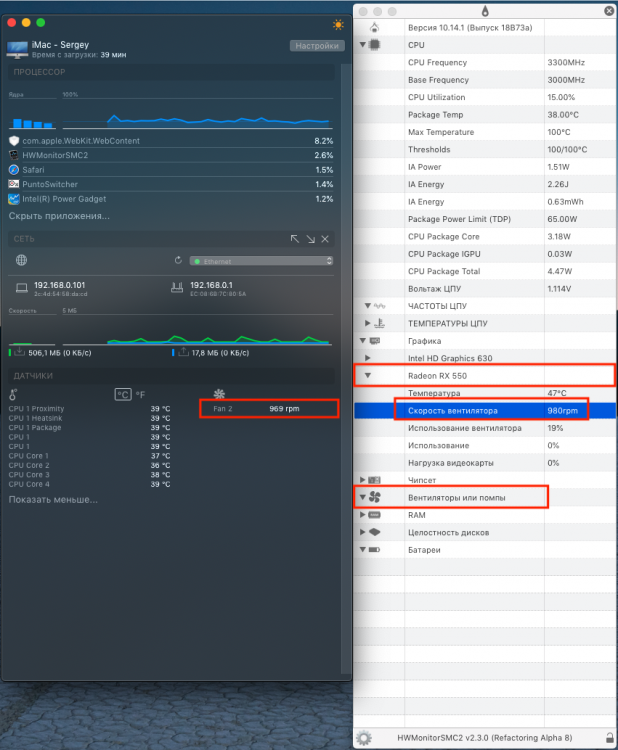Switch temperature units to °C
This screenshot has width=618, height=750.
(123, 395)
